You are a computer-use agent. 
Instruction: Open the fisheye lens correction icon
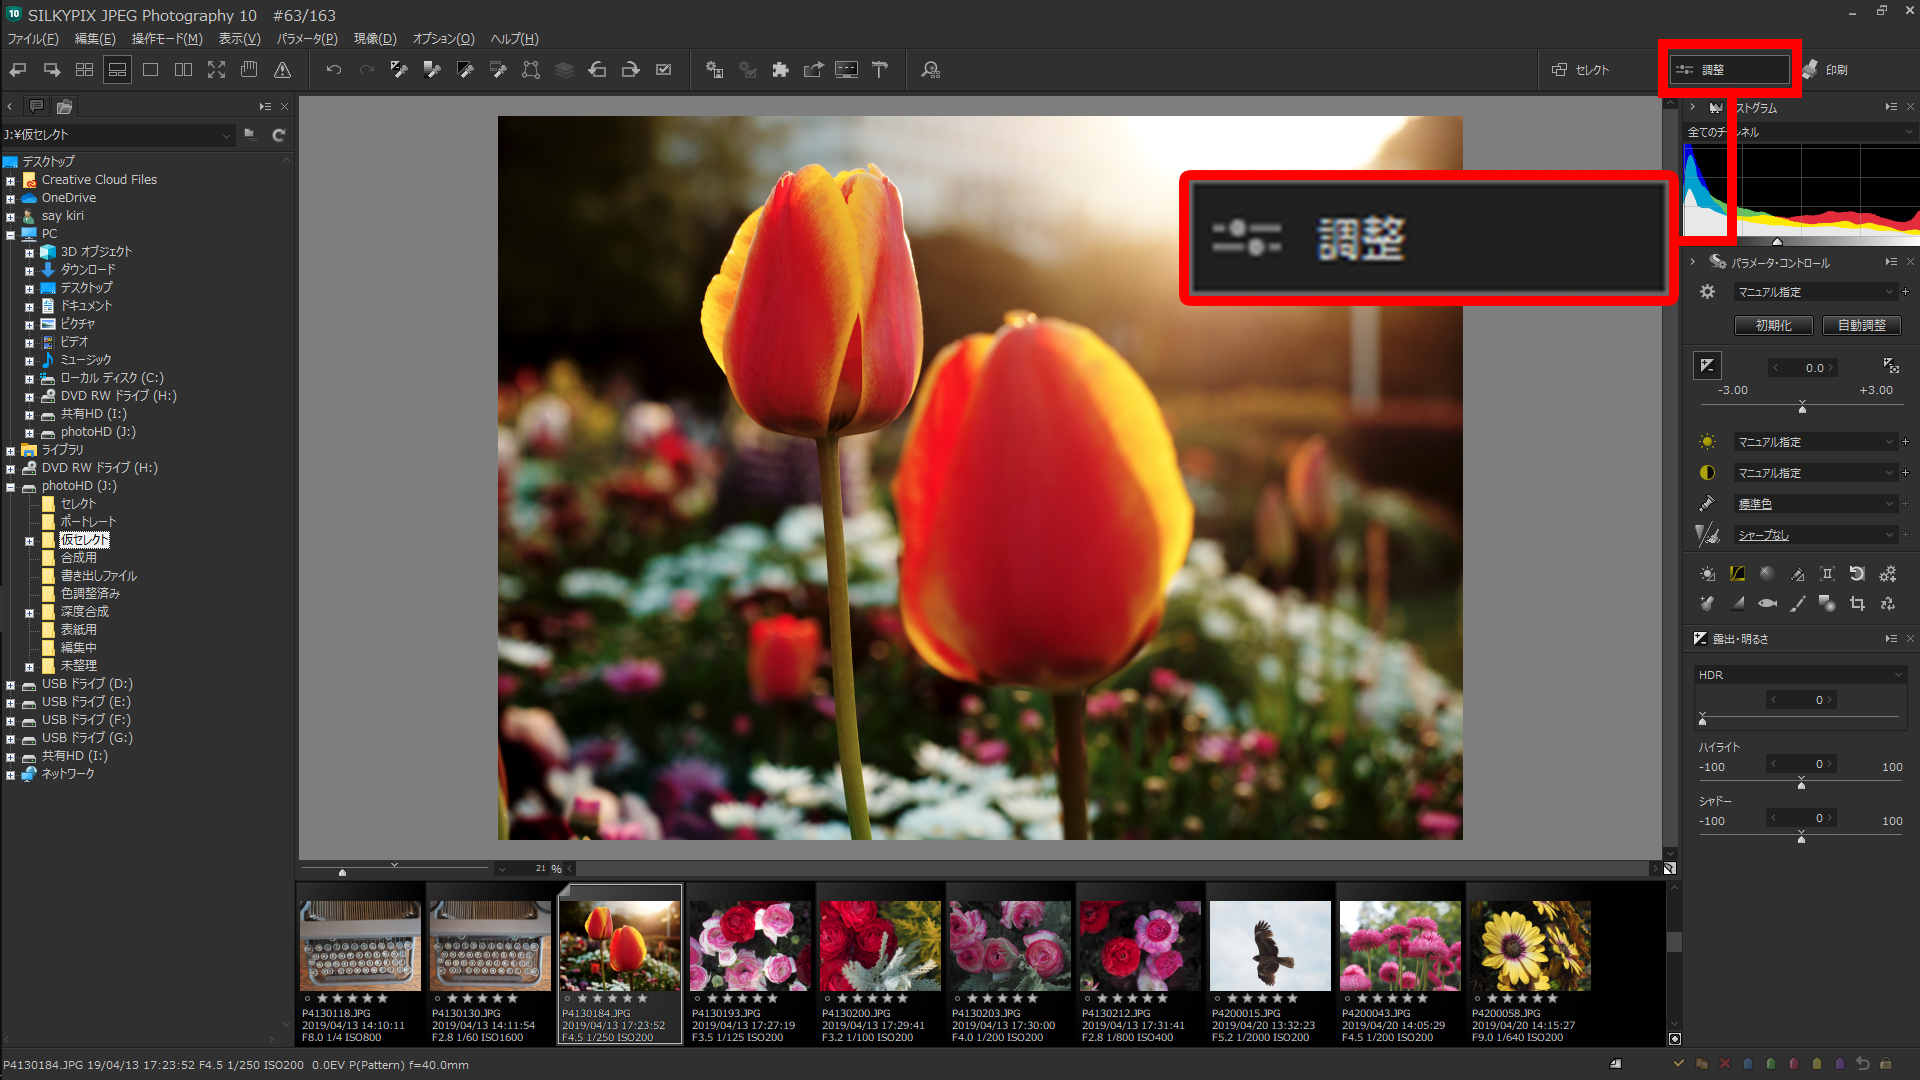click(1767, 603)
